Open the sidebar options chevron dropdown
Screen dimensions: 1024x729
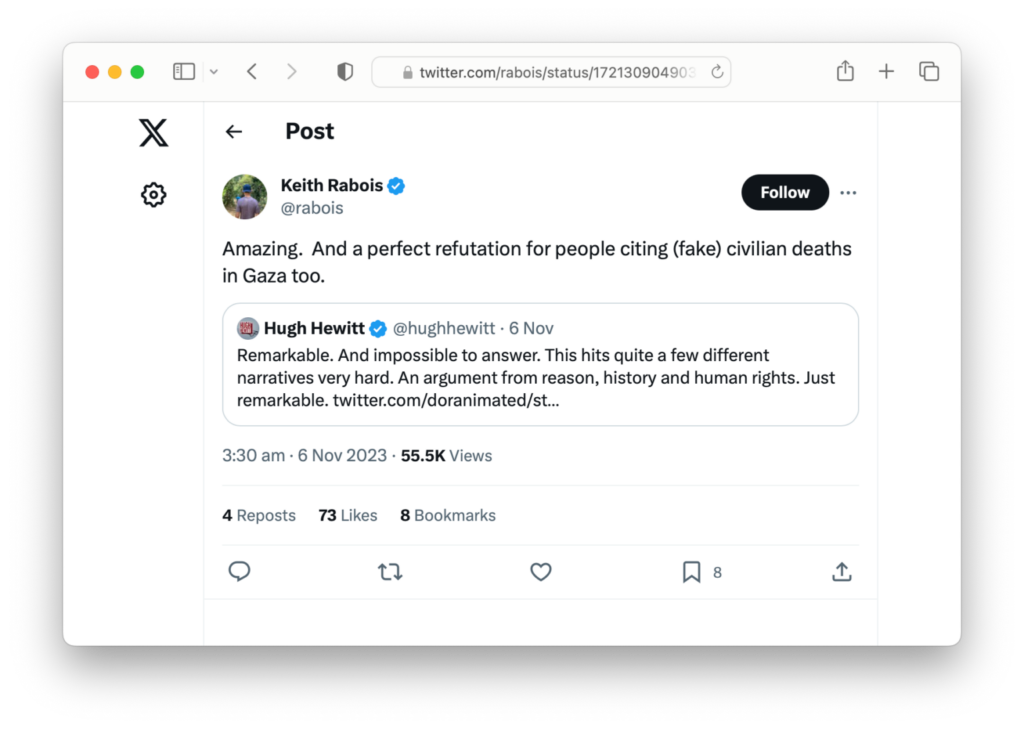tap(213, 71)
